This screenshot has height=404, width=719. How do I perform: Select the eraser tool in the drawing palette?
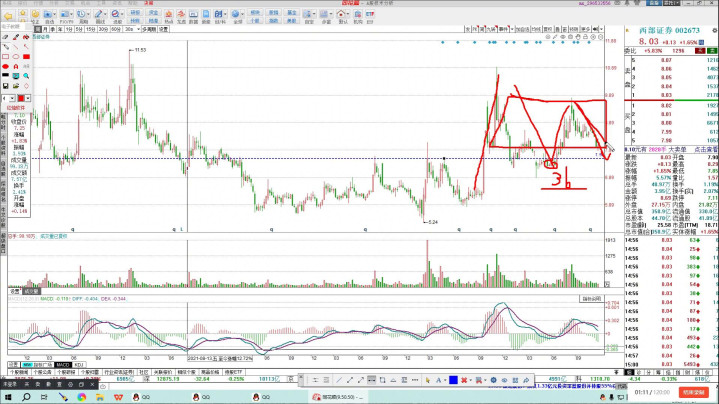pyautogui.click(x=6, y=37)
